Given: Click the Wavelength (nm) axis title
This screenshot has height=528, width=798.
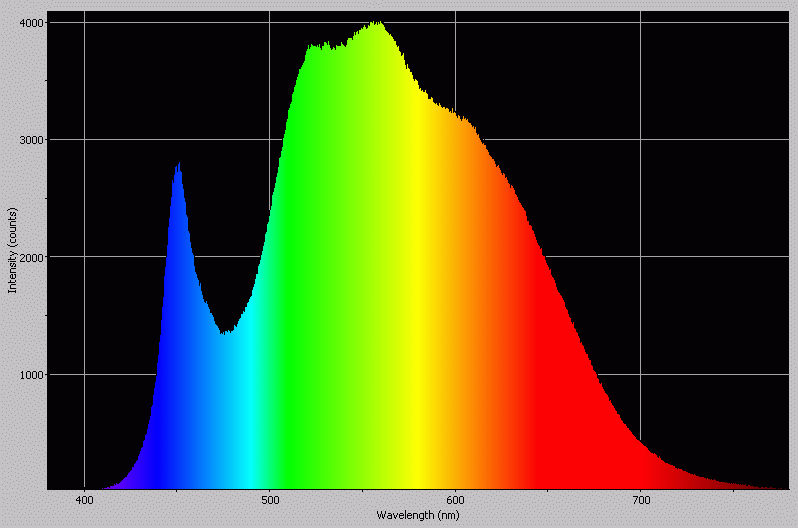Looking at the screenshot, I should 418,515.
